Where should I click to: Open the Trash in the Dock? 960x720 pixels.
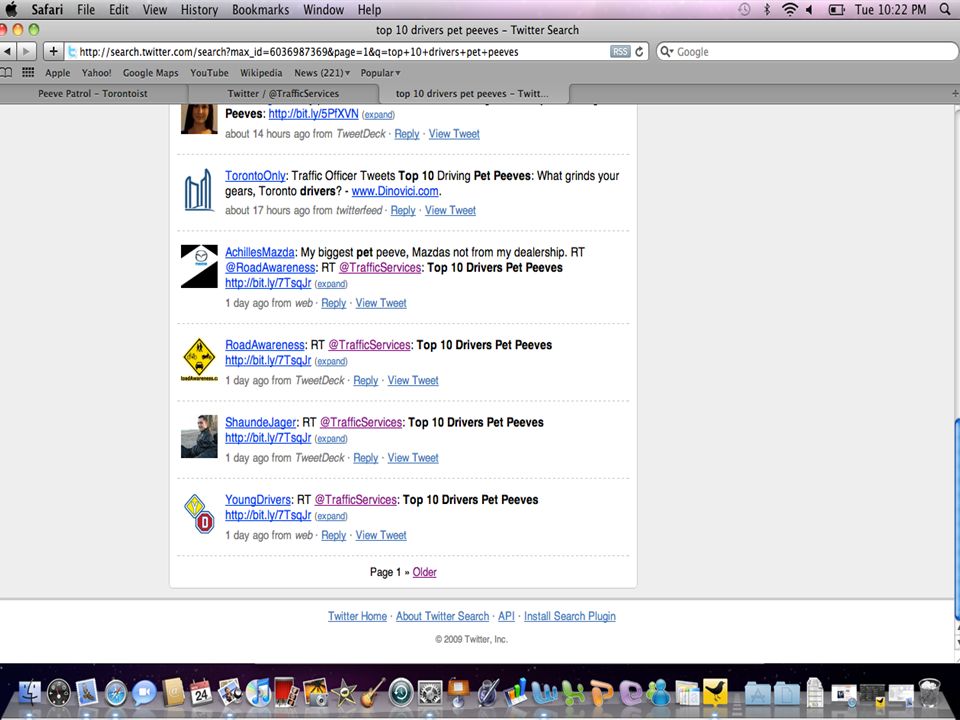[x=929, y=693]
